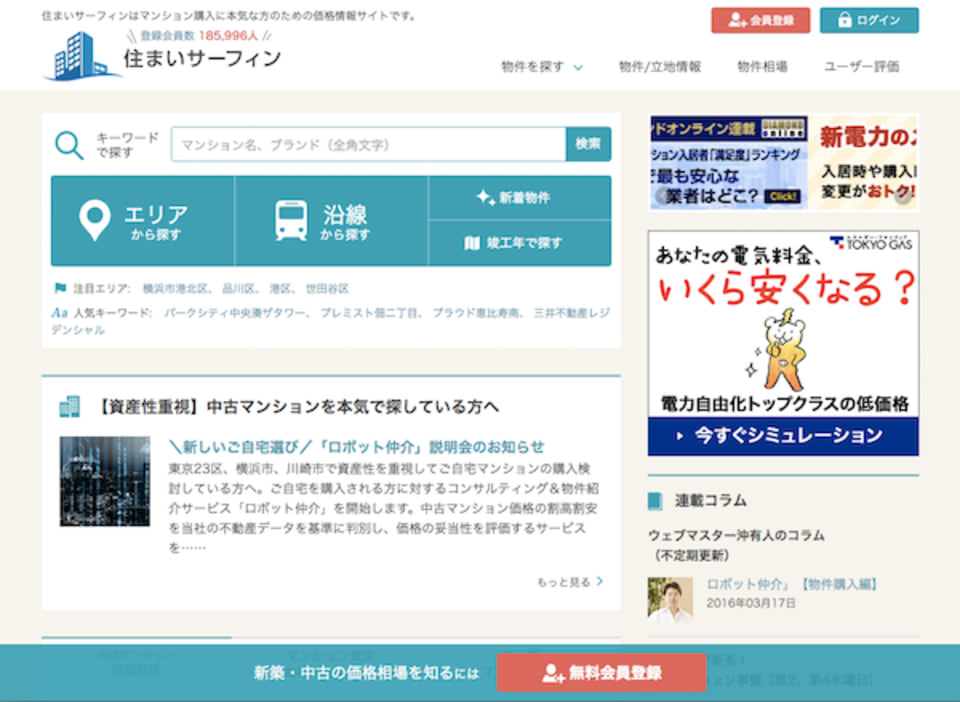This screenshot has width=960, height=702.
Task: Click 三井不動産レジデンシャル keyword link
Action: tap(571, 313)
